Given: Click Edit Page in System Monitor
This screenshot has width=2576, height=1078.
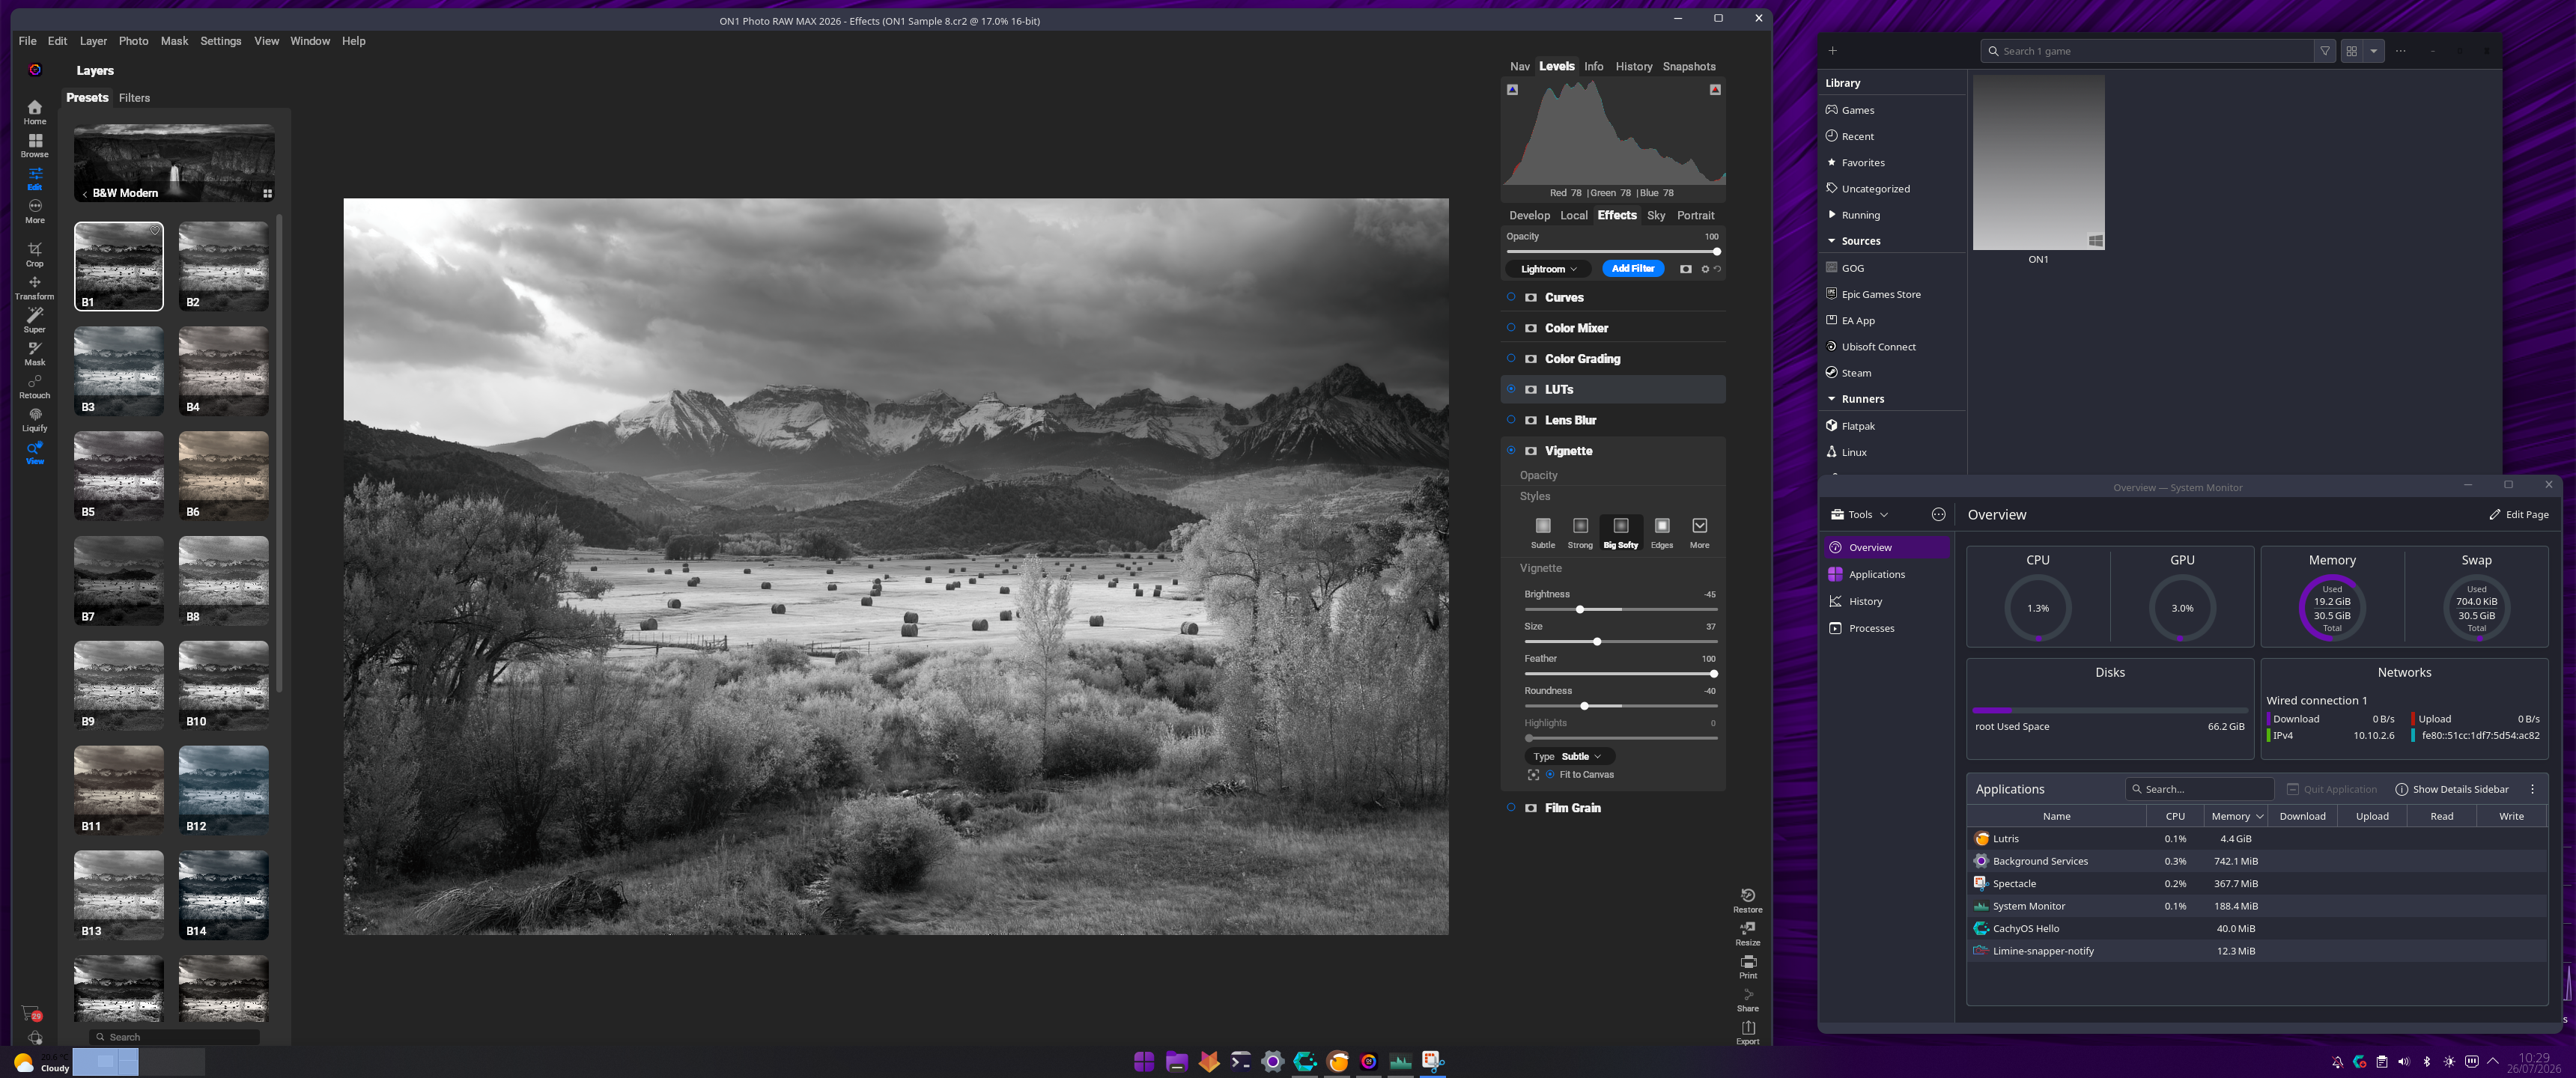Looking at the screenshot, I should pyautogui.click(x=2518, y=515).
